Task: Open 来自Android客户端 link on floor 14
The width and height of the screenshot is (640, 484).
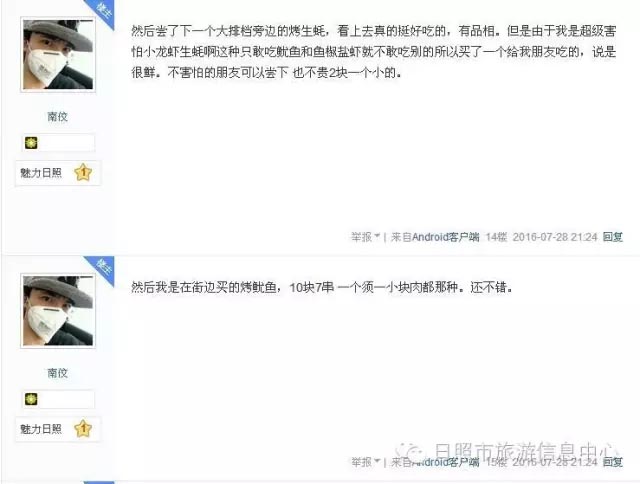Action: 435,237
